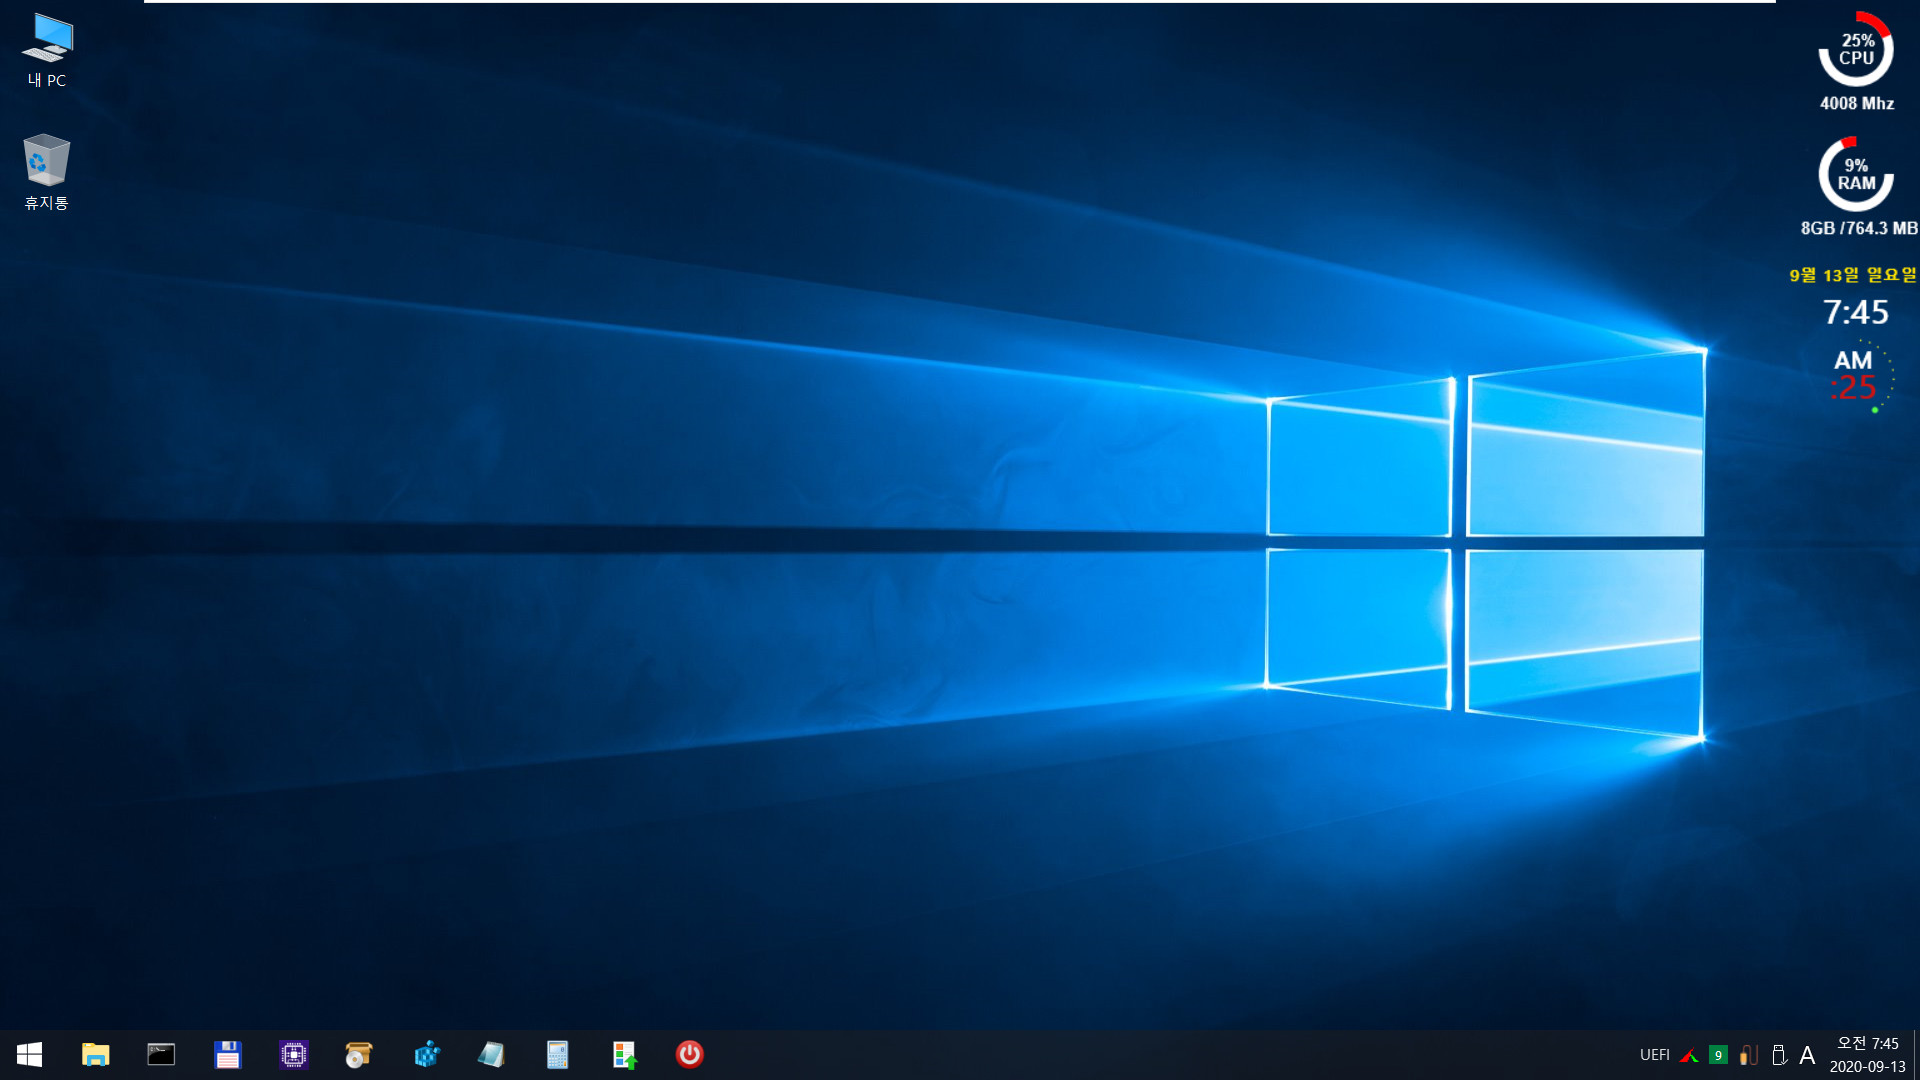
Task: Click the 9% RAM gauge widget
Action: (x=1856, y=174)
